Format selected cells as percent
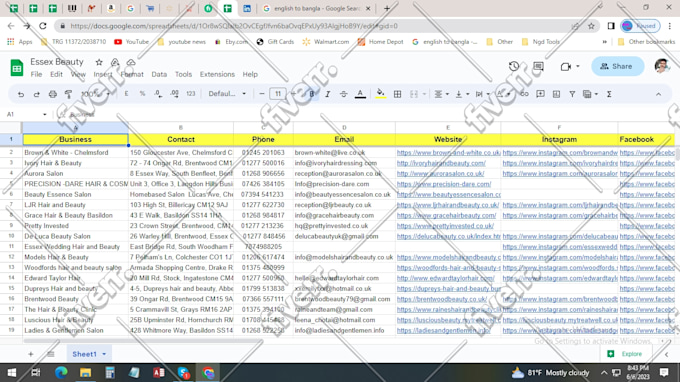Screen dimensions: 680x382 click(142, 94)
